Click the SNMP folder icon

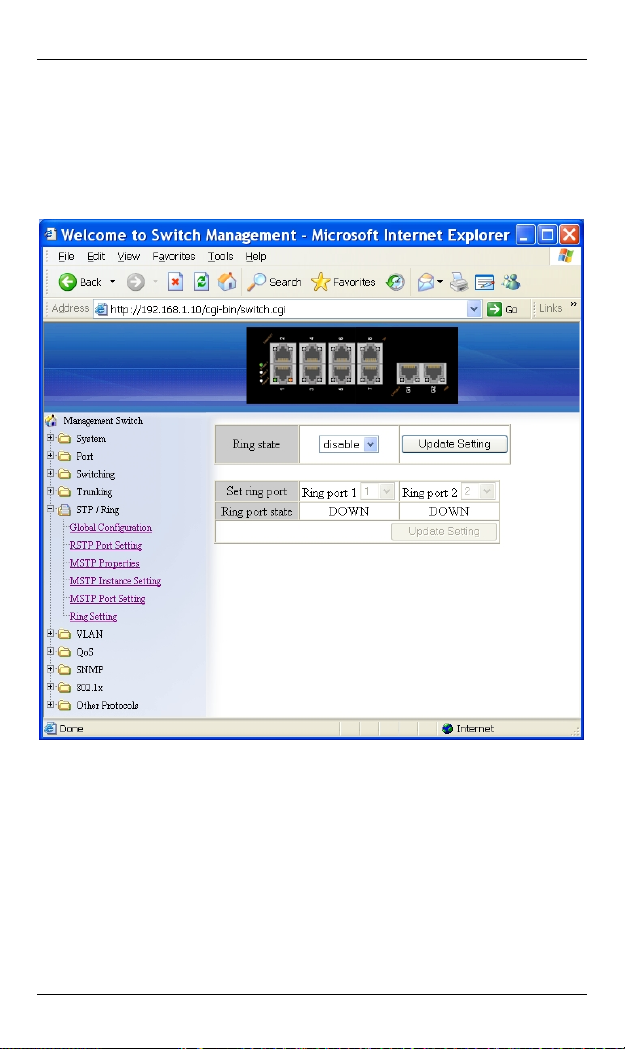point(64,670)
